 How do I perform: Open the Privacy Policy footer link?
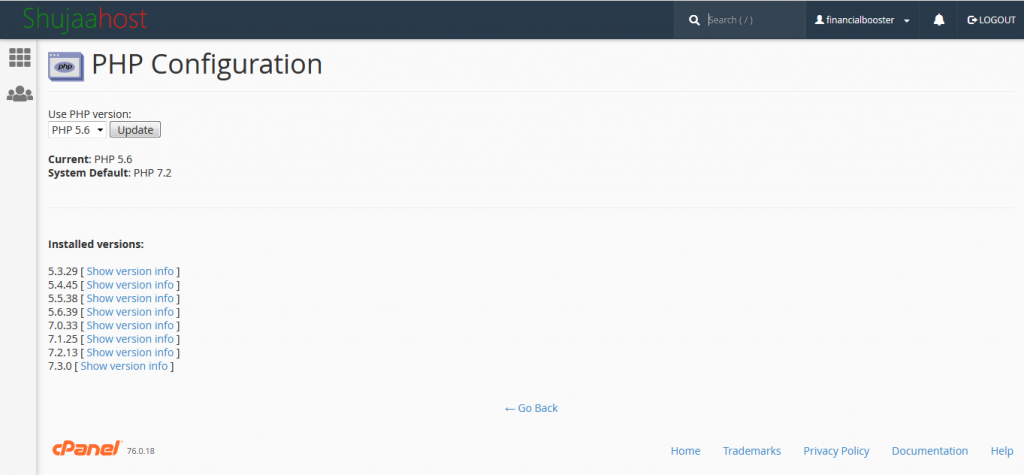point(837,451)
